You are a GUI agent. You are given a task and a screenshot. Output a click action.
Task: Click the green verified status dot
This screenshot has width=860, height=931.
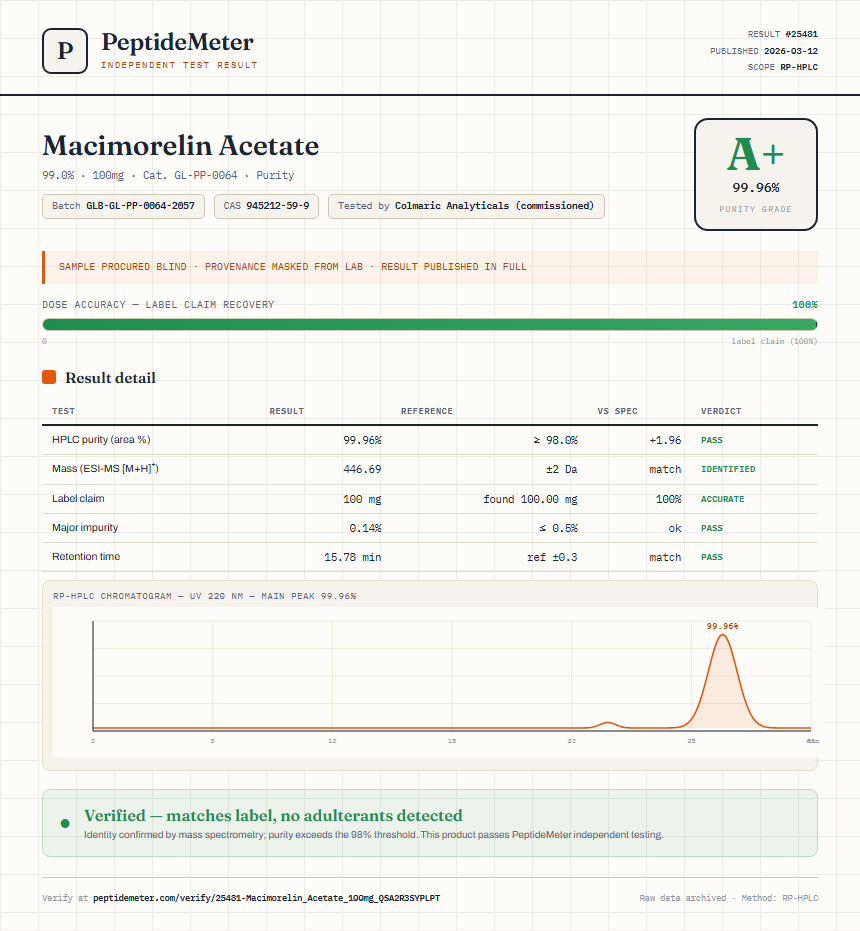coord(65,823)
